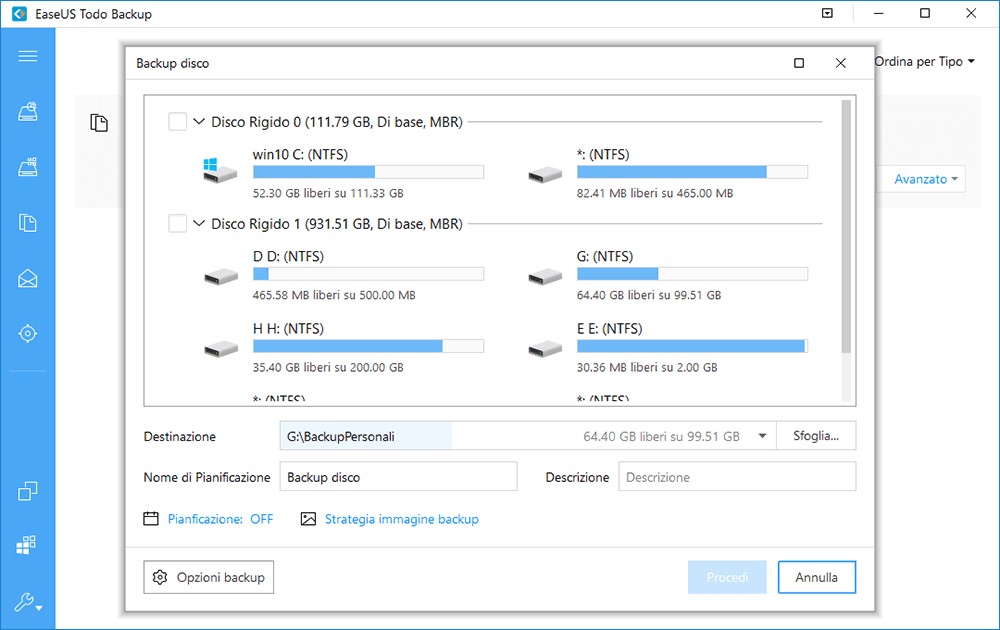The width and height of the screenshot is (1000, 630).
Task: Collapse the Disco Rigido 1 group
Action: [199, 223]
